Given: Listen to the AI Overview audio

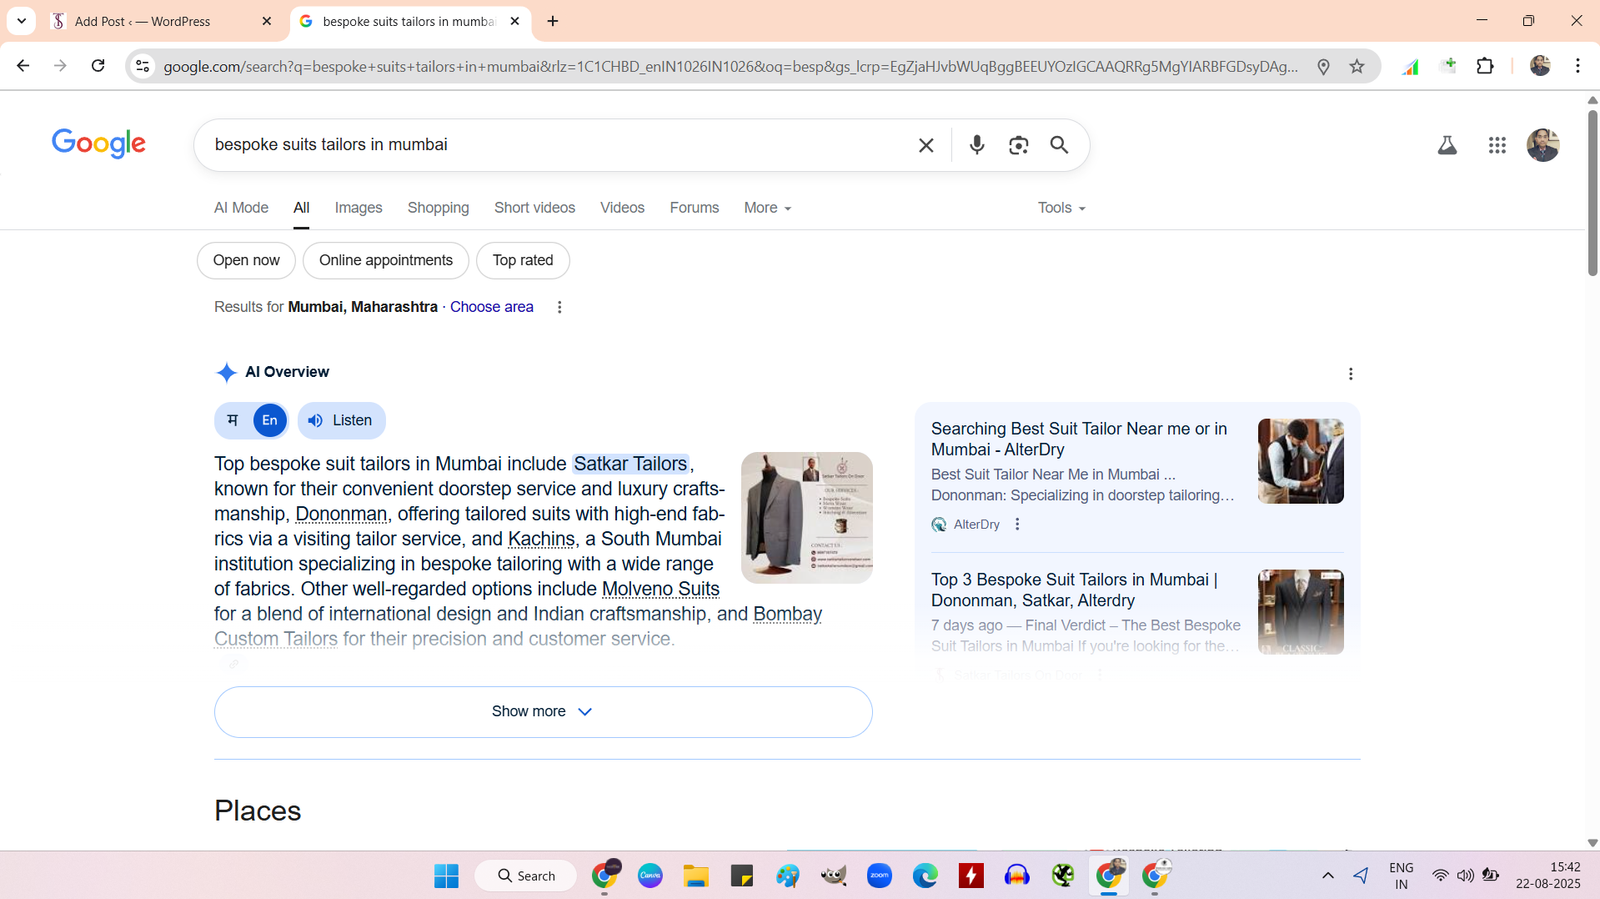Looking at the screenshot, I should (x=341, y=420).
